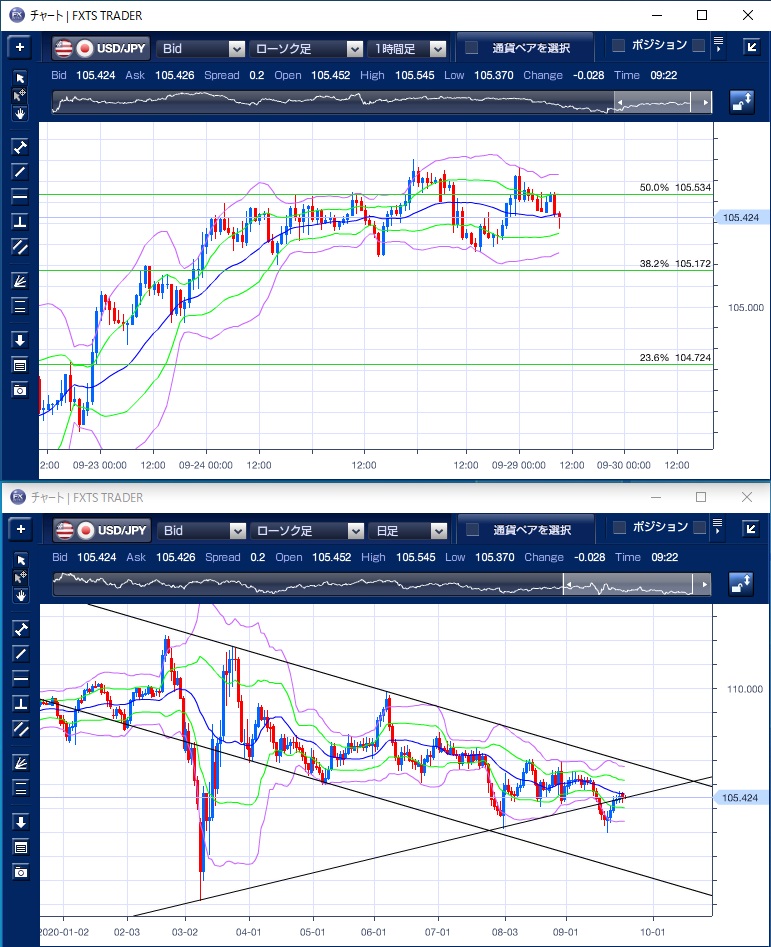Select the Fibonacci retracement tool in bottom chart
This screenshot has height=947, width=771.
click(19, 786)
